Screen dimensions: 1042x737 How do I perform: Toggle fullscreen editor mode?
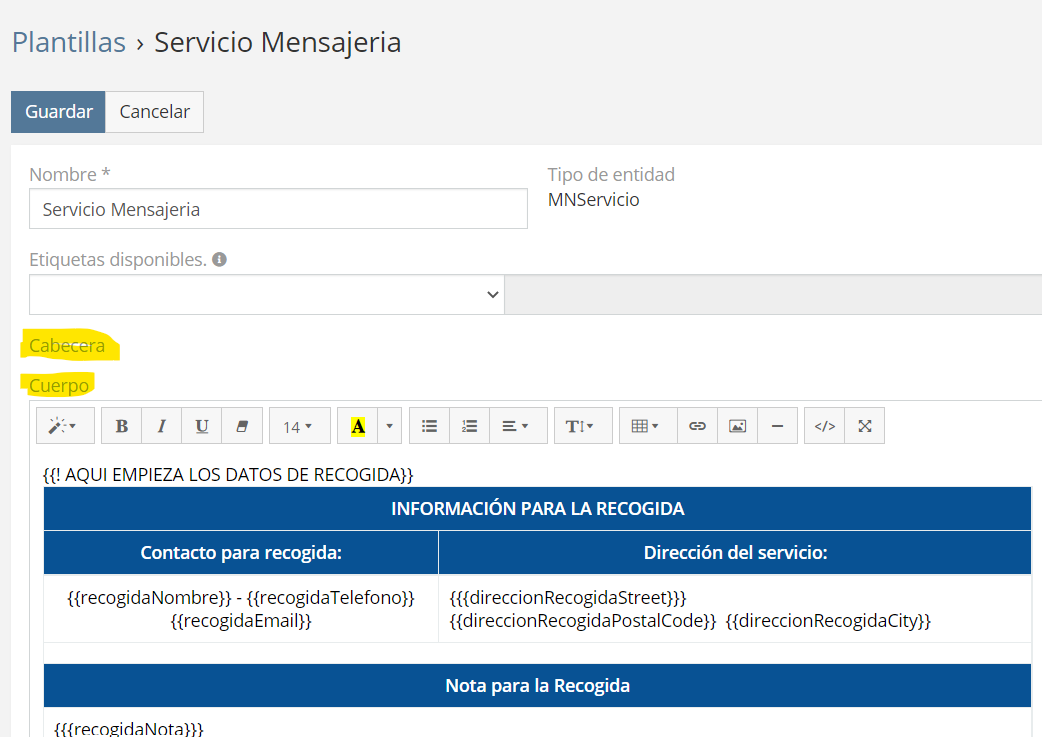[864, 426]
